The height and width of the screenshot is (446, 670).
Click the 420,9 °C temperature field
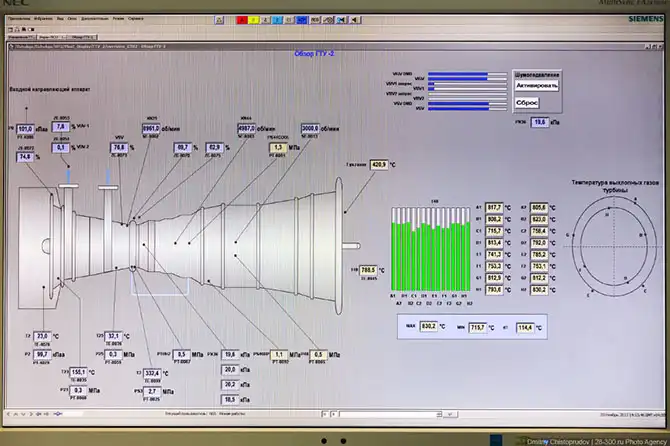point(378,164)
